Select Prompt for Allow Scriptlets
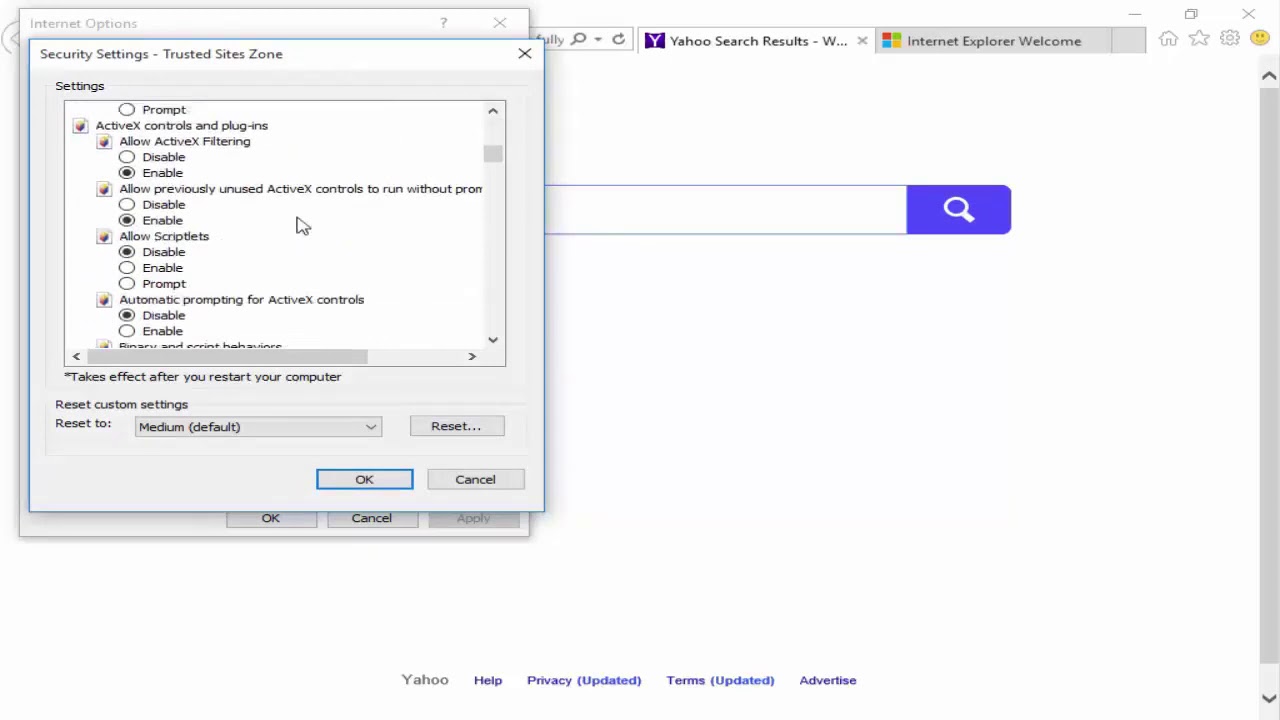The image size is (1280, 720). [x=127, y=284]
